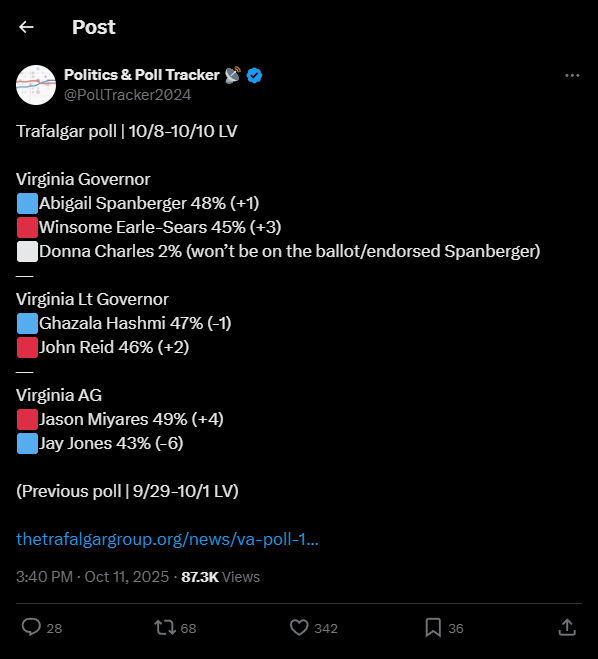
Task: Open Politics & Poll Tracker profile picture
Action: [x=36, y=85]
